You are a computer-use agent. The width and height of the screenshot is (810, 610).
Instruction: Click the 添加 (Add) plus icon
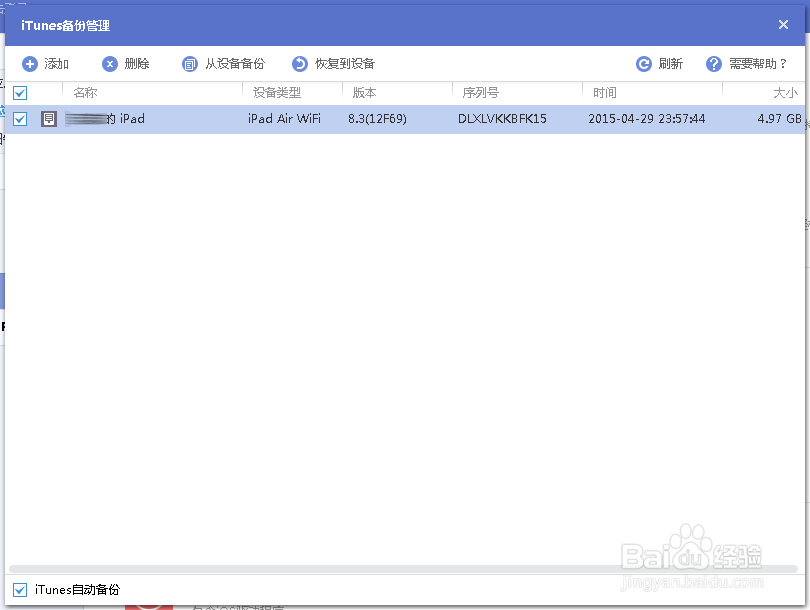coord(29,63)
